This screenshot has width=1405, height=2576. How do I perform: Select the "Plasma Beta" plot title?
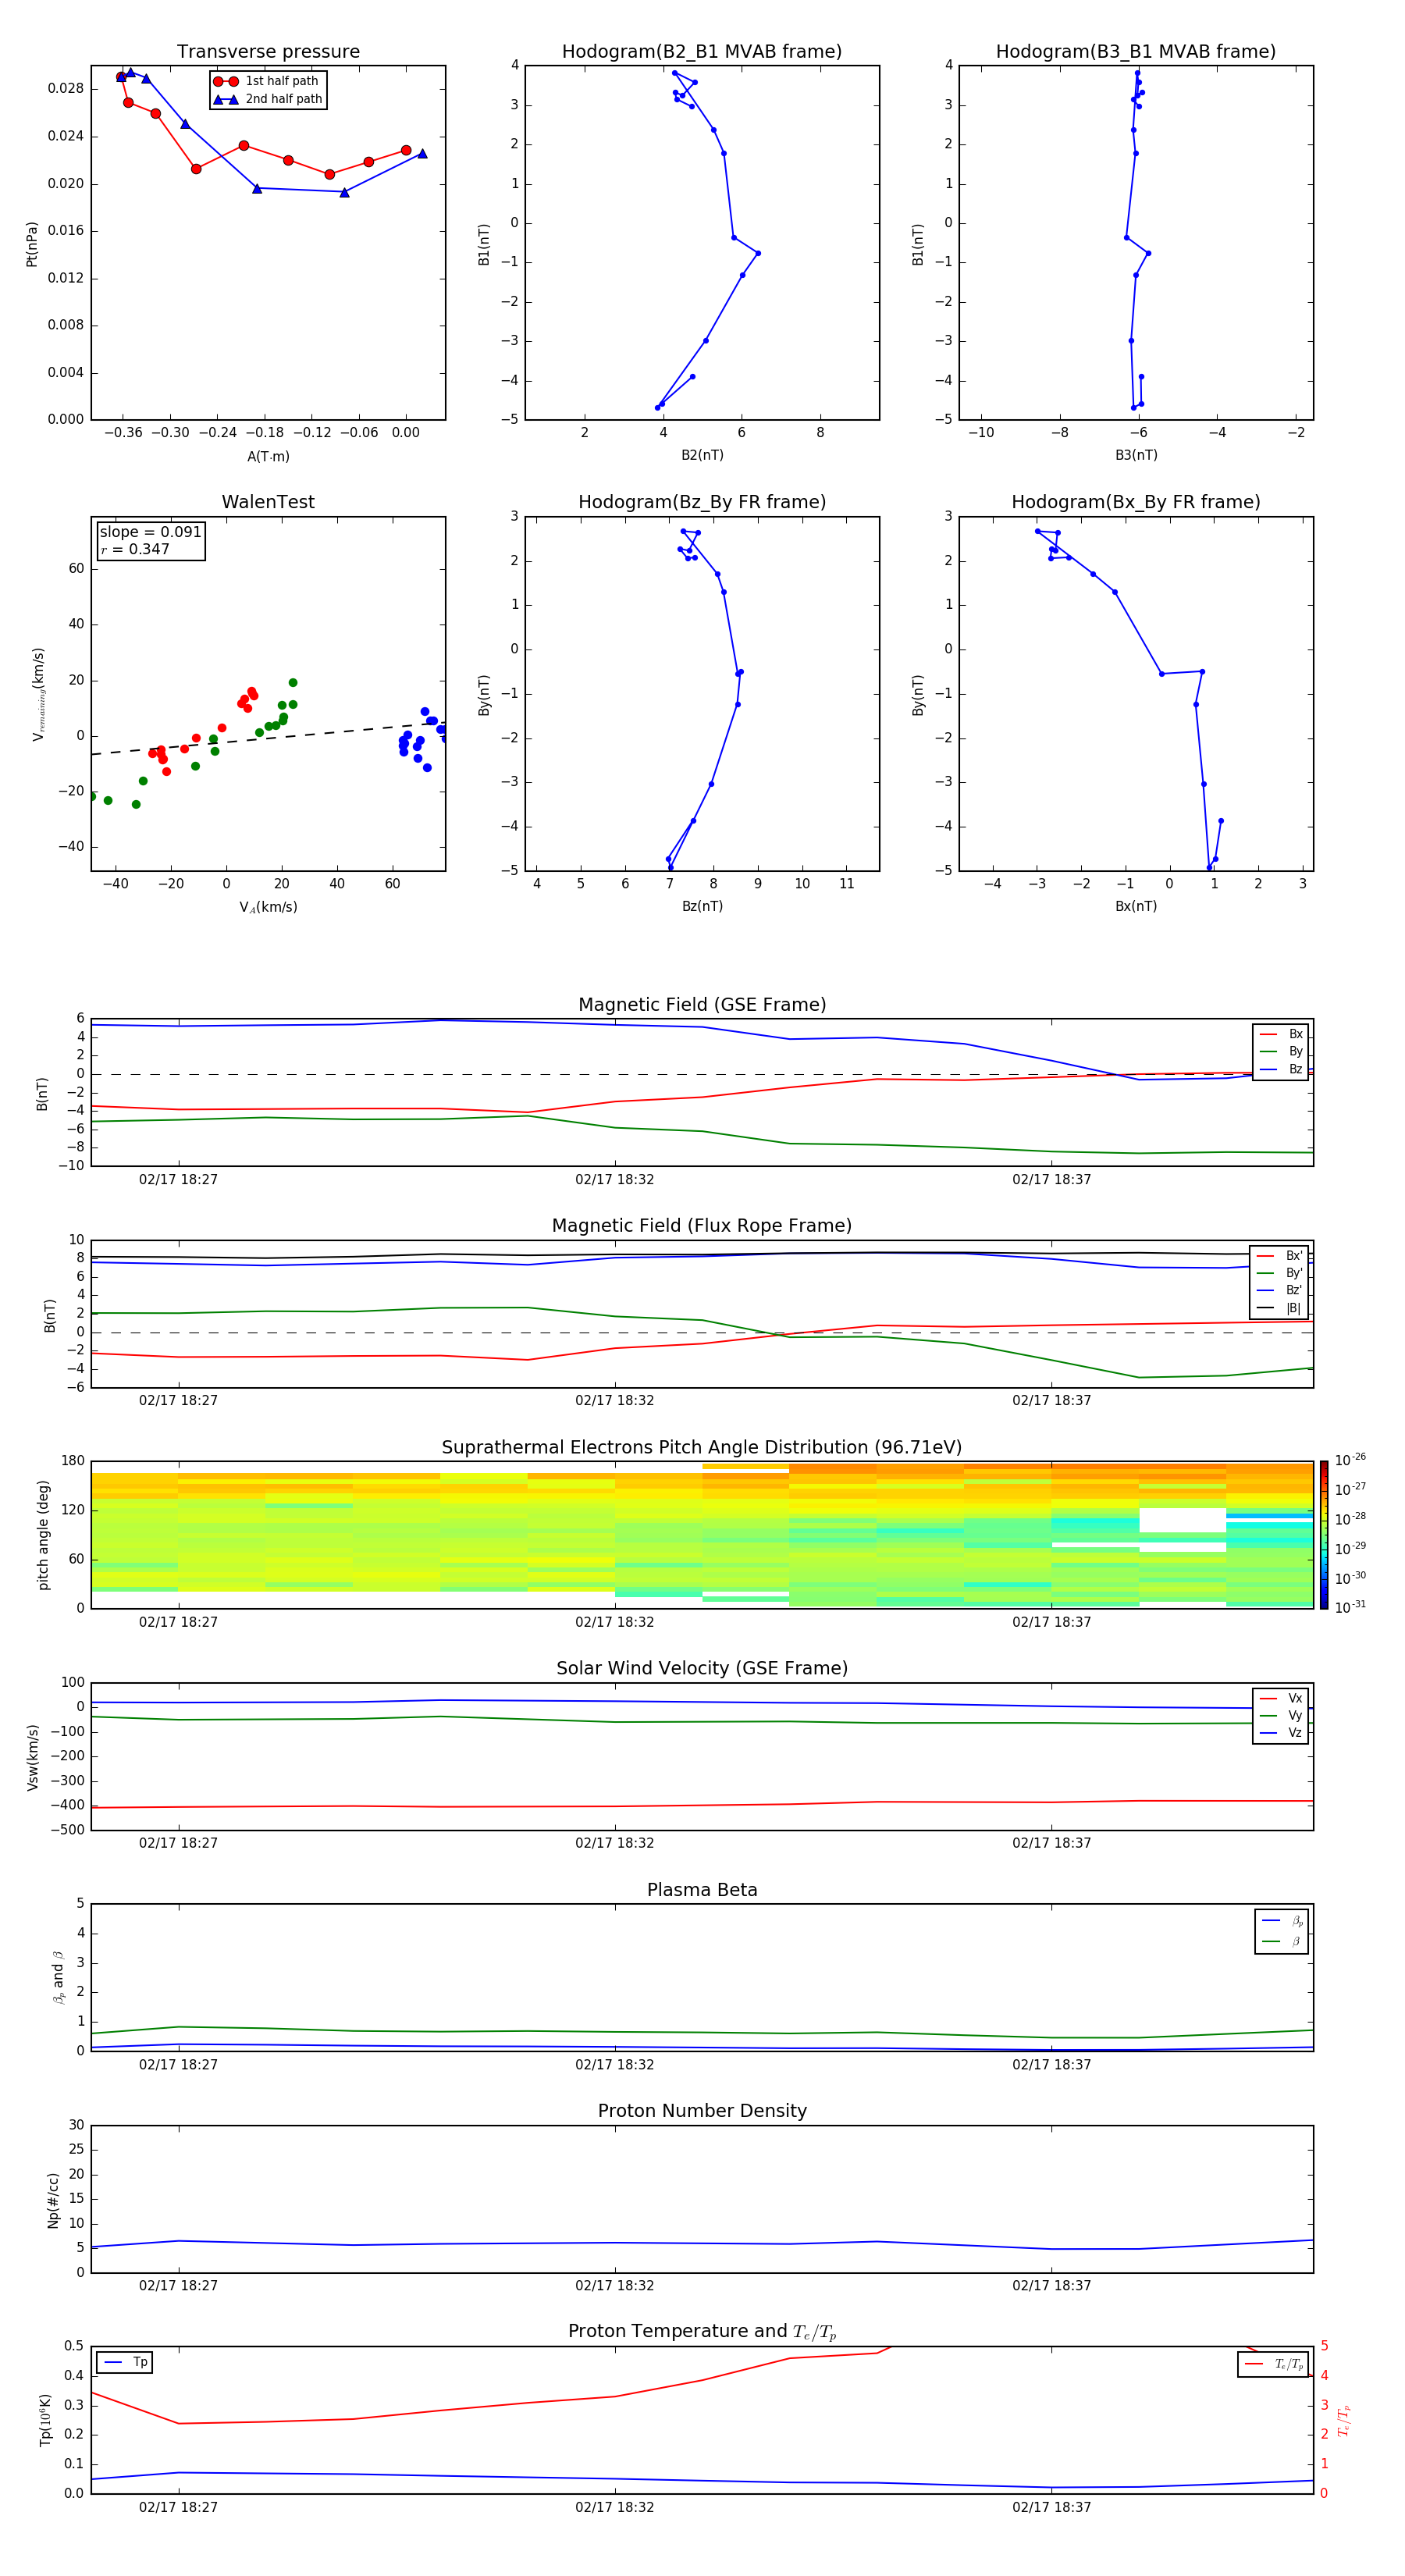[x=702, y=1891]
